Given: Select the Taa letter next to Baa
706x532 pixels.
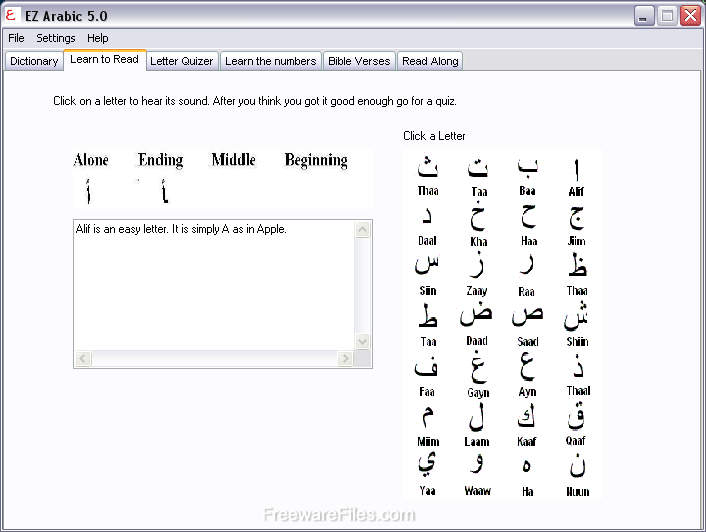Looking at the screenshot, I should pos(478,167).
